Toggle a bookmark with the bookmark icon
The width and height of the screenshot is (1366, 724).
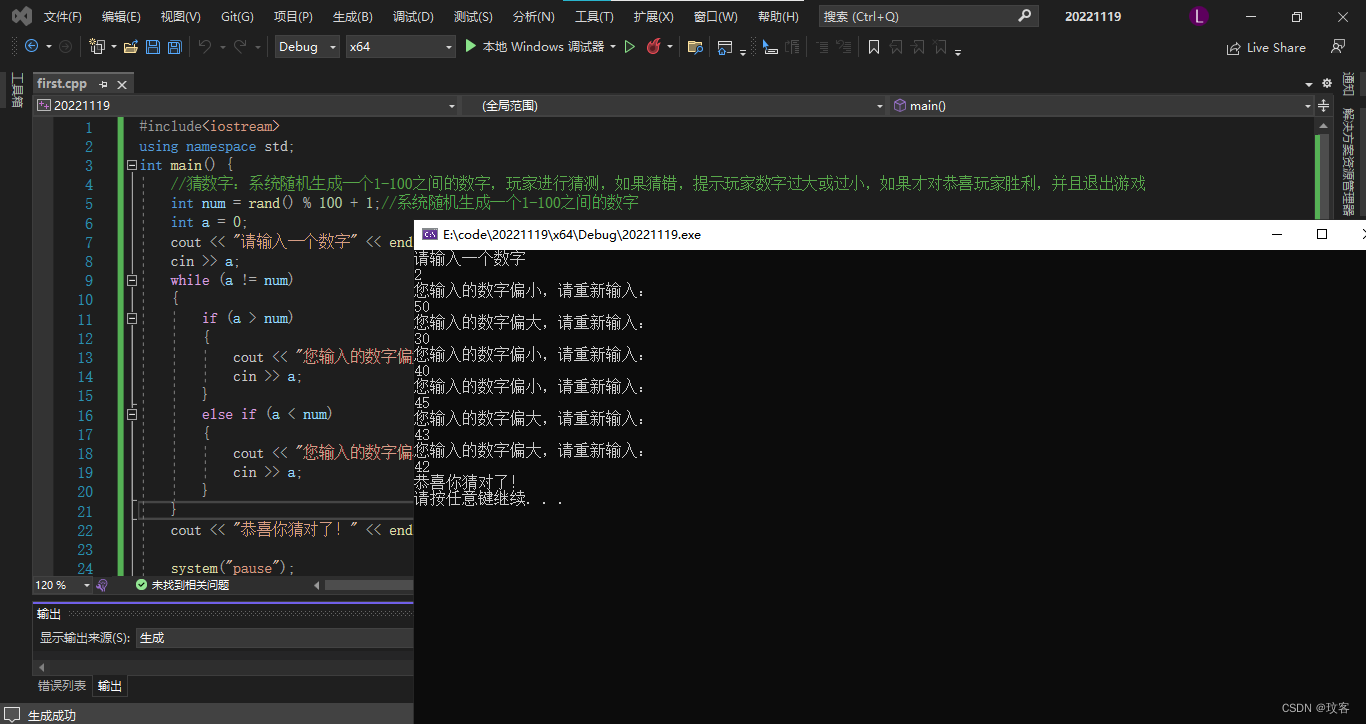click(x=874, y=47)
